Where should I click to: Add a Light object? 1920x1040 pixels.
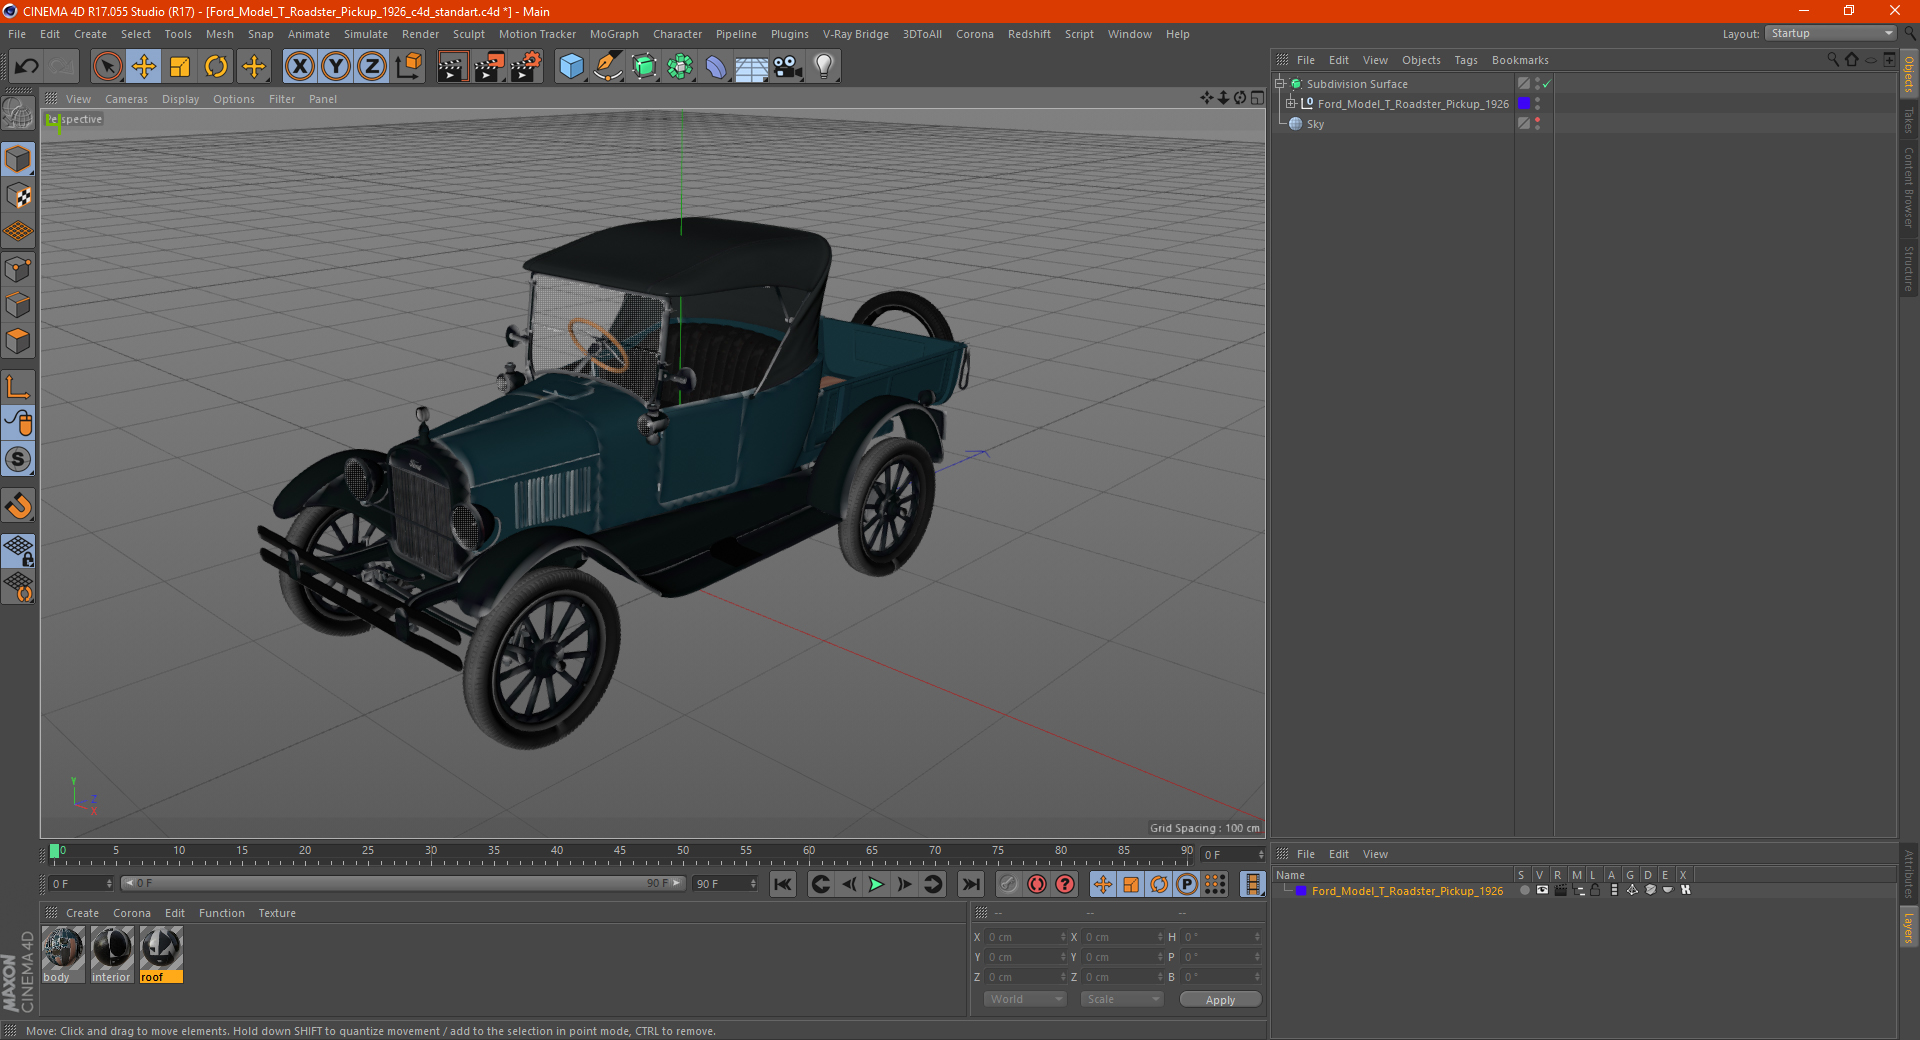click(x=824, y=67)
